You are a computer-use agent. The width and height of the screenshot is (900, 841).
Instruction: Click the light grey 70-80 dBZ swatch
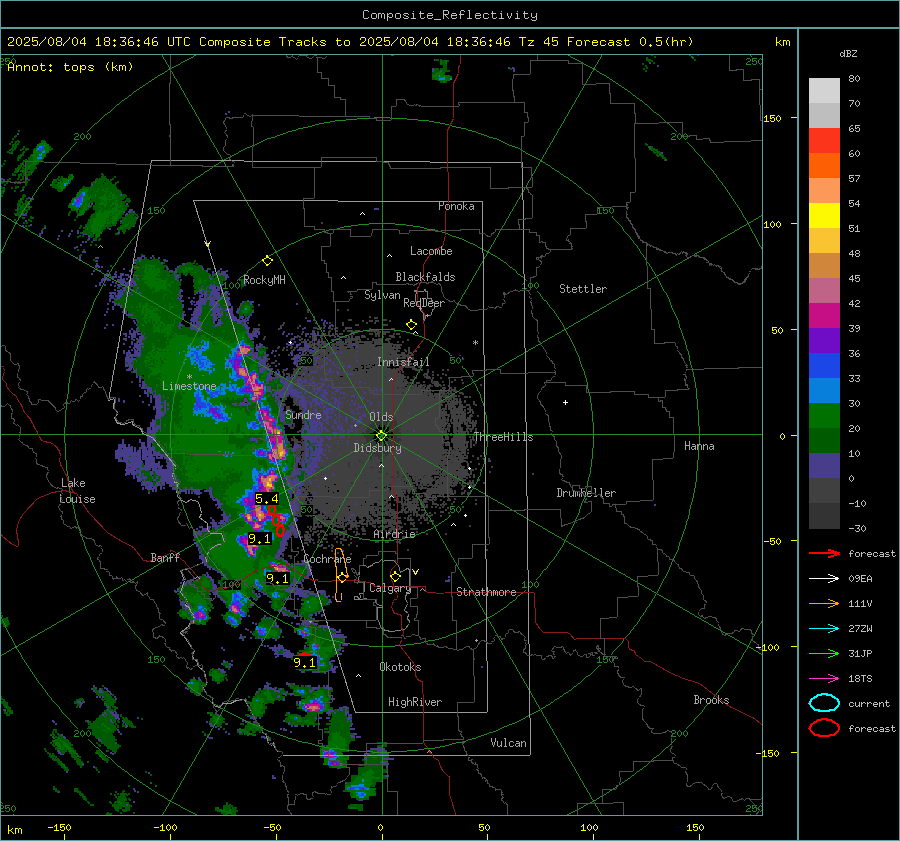(824, 91)
